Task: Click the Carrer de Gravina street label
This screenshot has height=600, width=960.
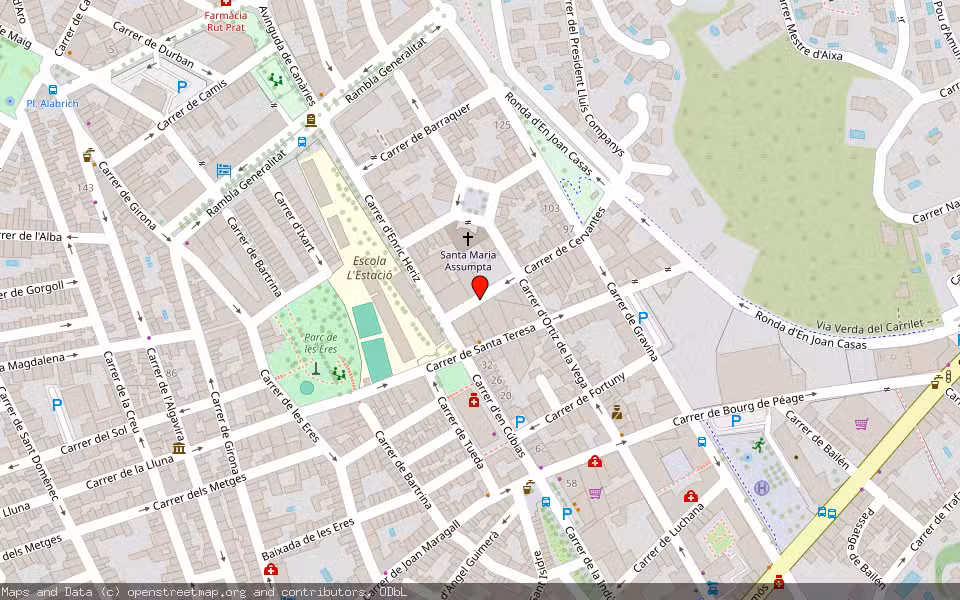Action: click(x=632, y=321)
